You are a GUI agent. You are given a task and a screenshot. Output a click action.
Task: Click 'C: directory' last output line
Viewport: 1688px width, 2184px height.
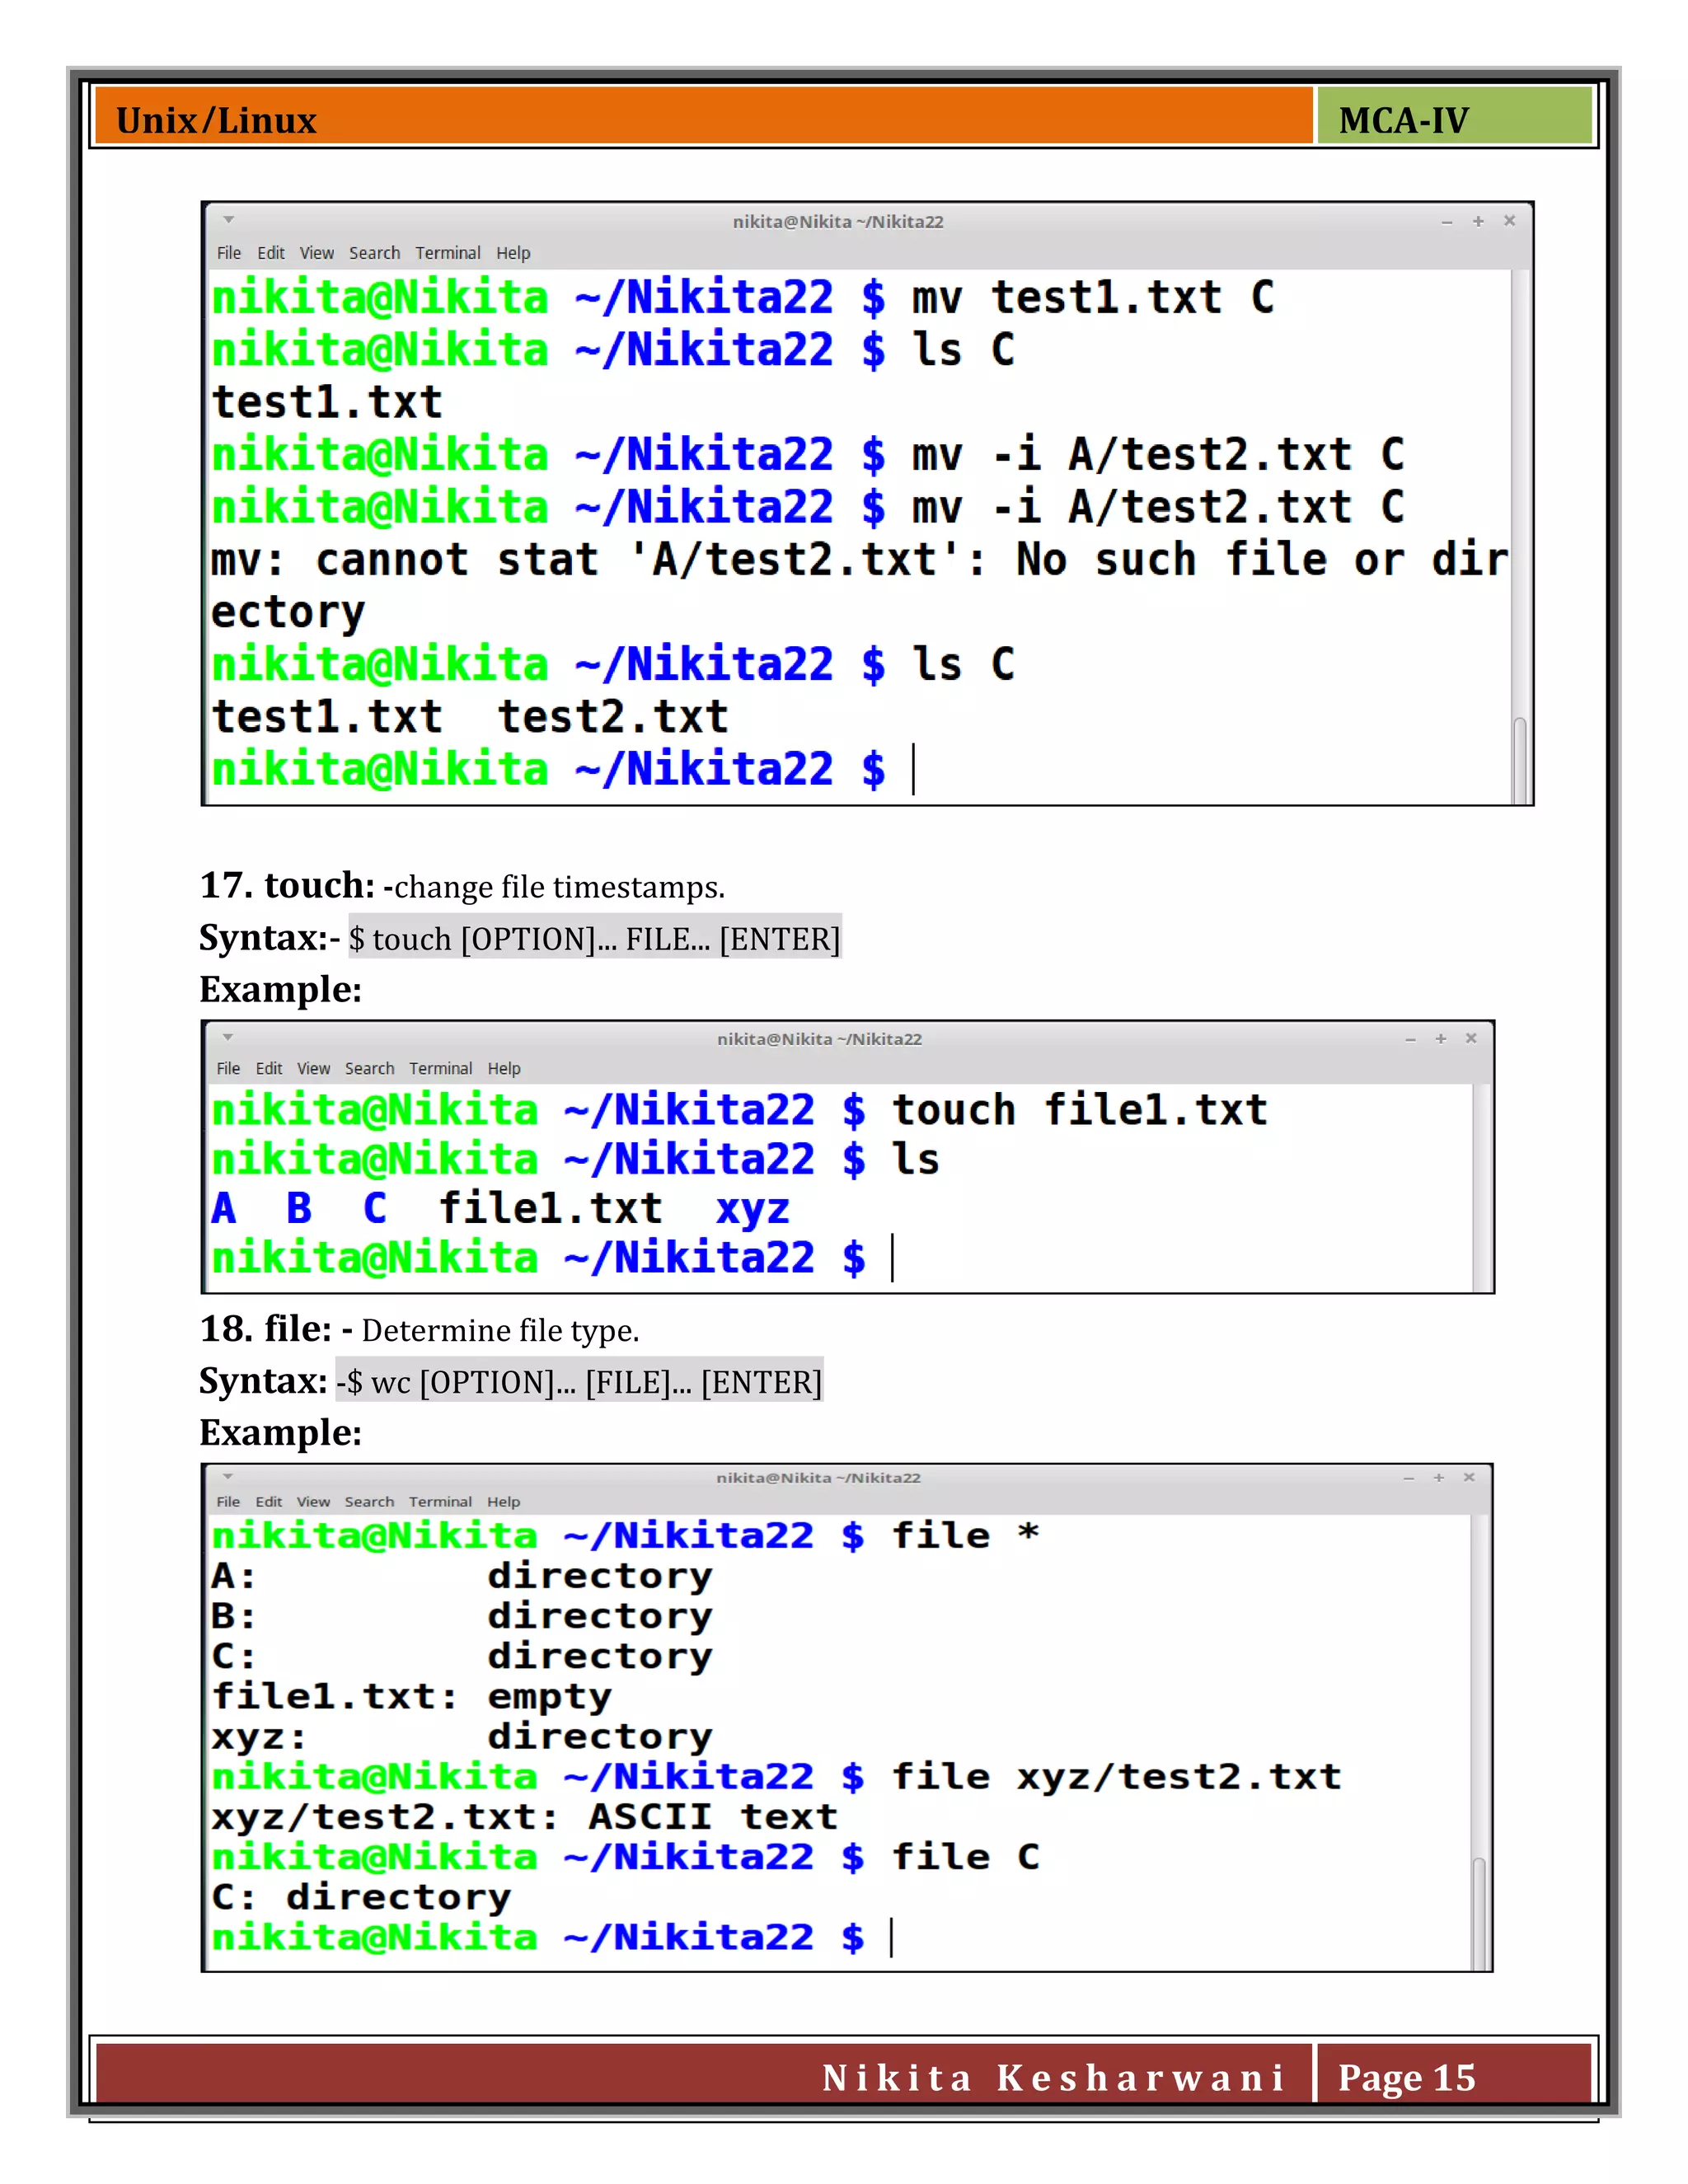click(361, 1897)
